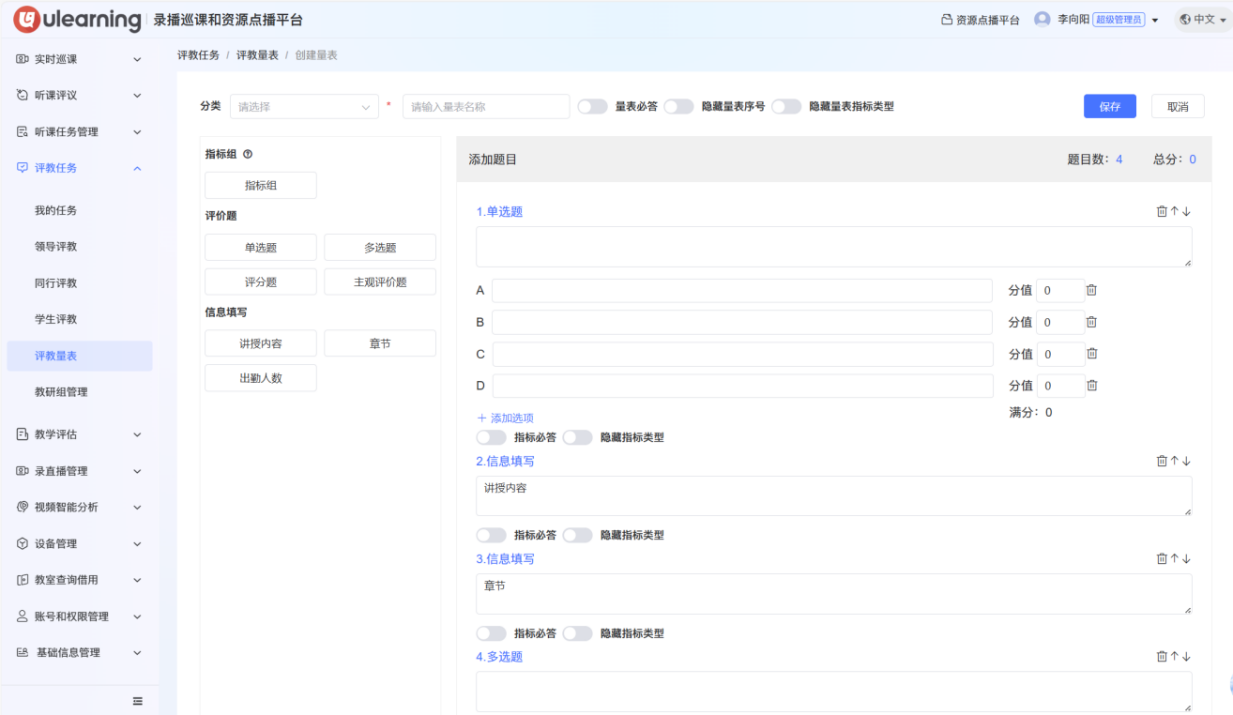Delete question 1 using its trash icon

(x=1161, y=212)
